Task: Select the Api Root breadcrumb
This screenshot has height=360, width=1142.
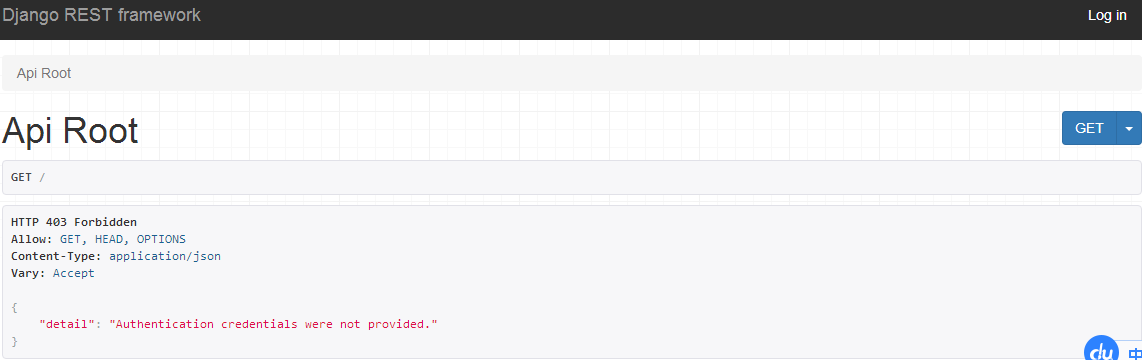Action: [x=44, y=74]
